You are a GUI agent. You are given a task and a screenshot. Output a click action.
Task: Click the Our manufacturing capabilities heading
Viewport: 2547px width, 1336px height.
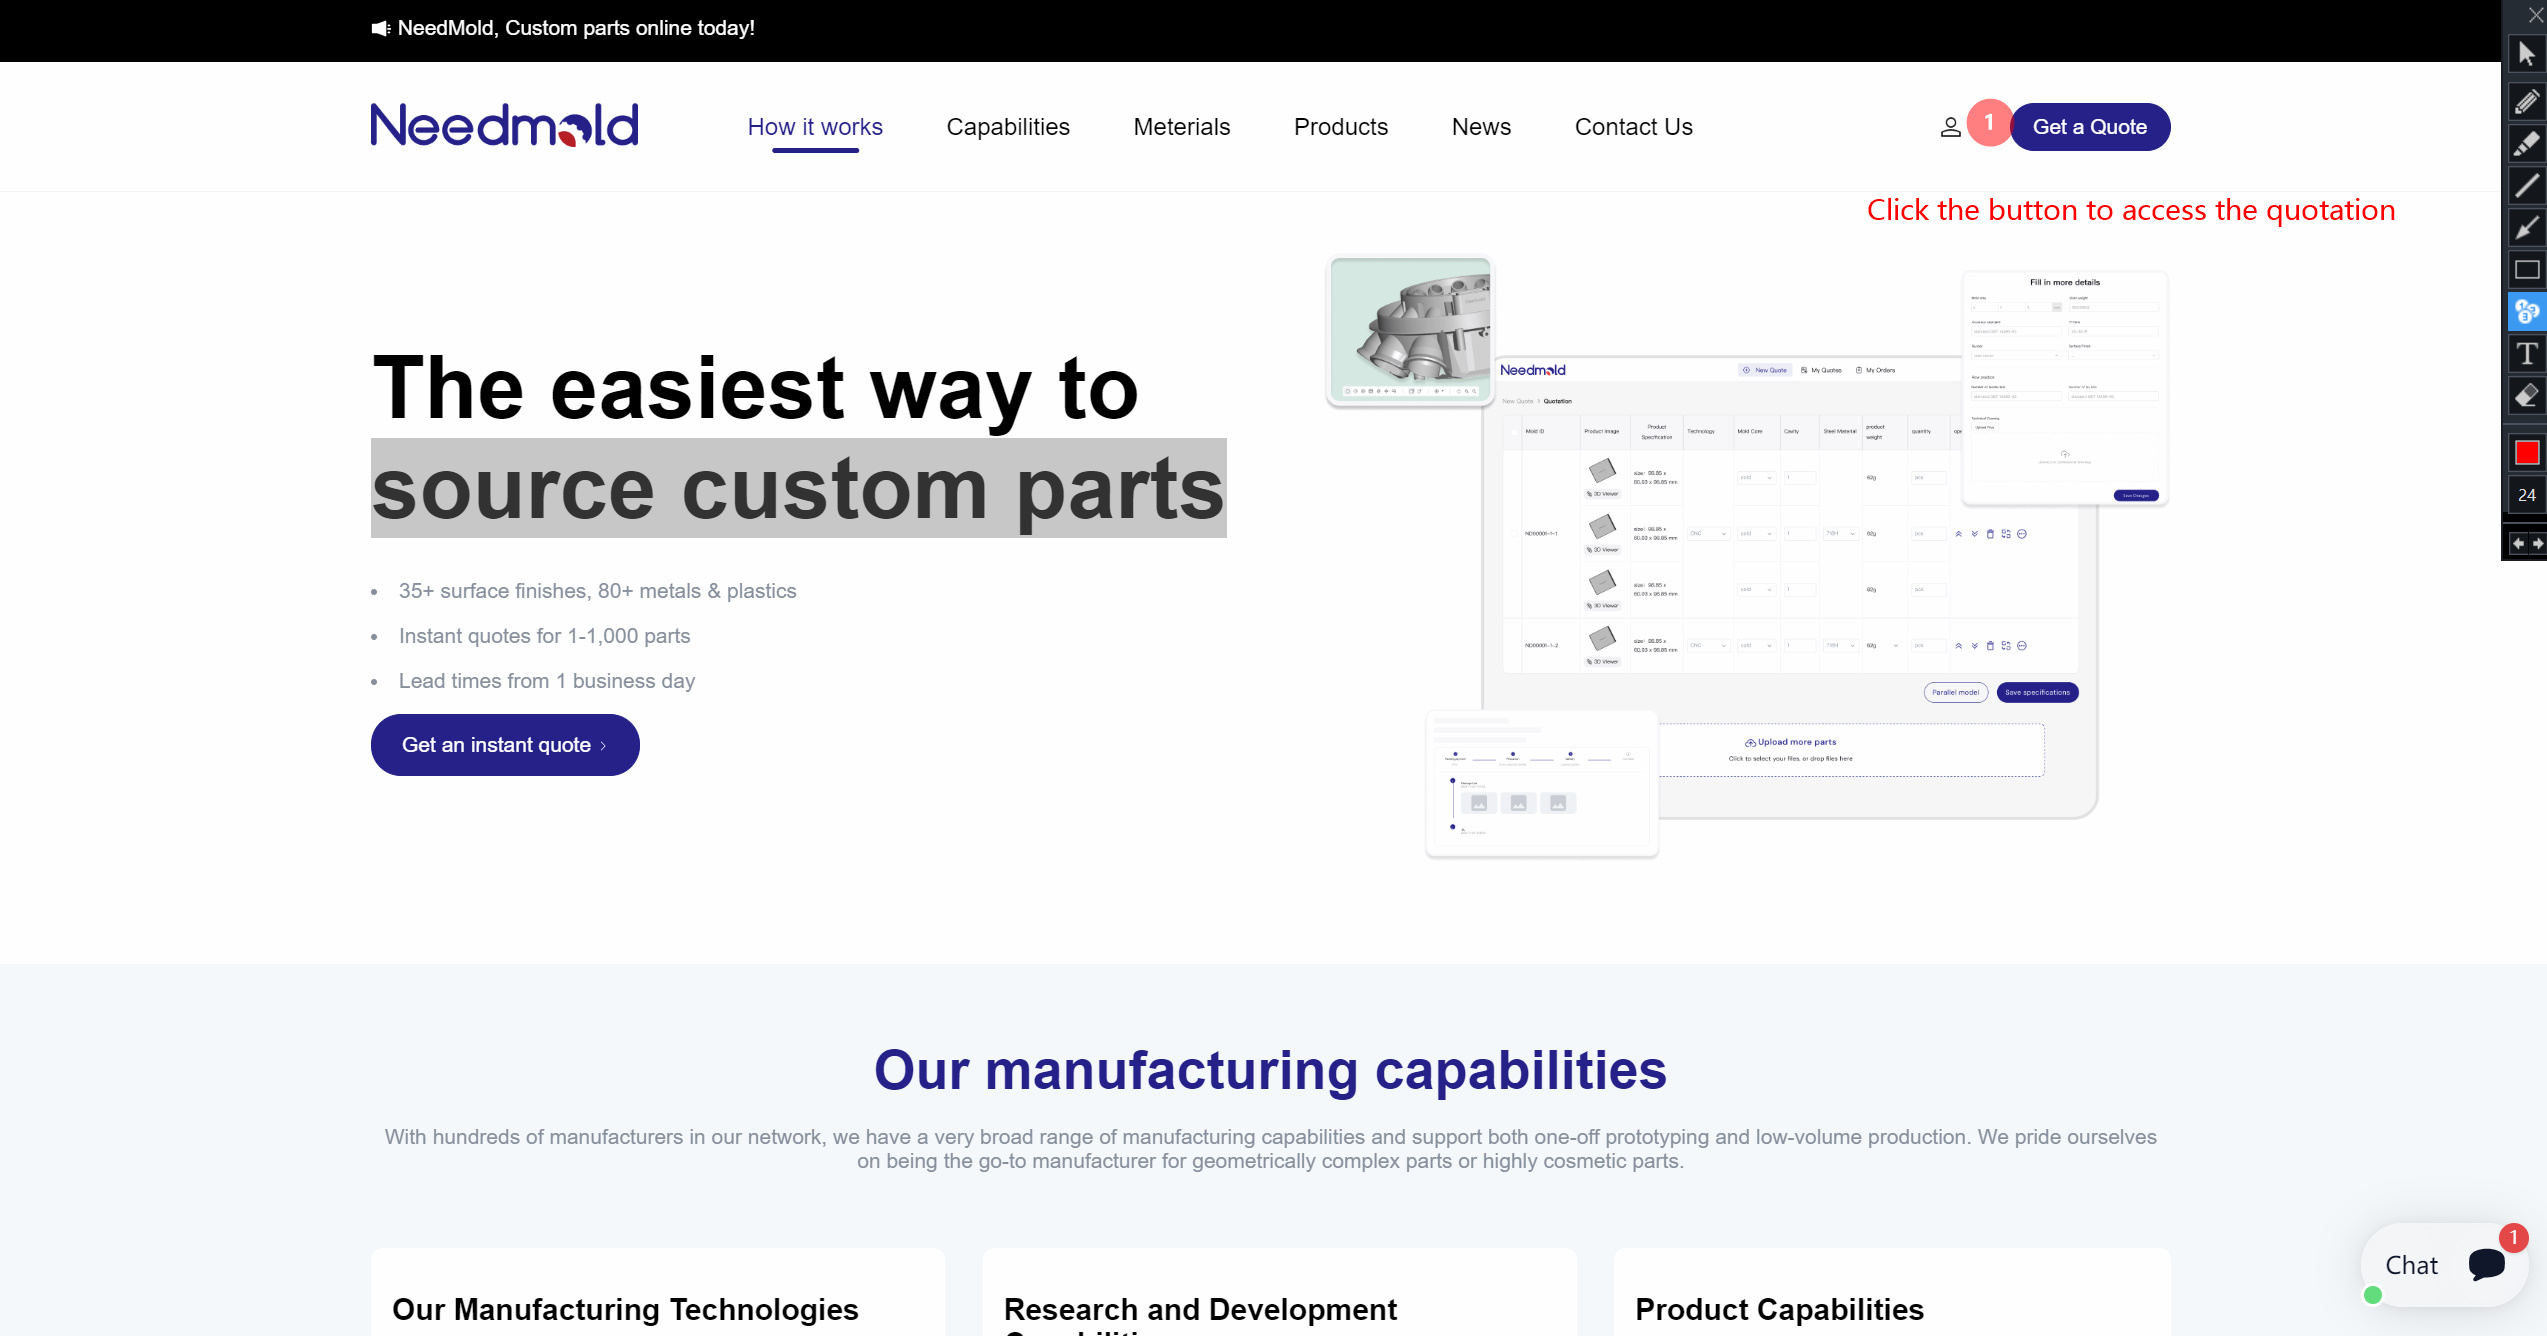(x=1270, y=1070)
